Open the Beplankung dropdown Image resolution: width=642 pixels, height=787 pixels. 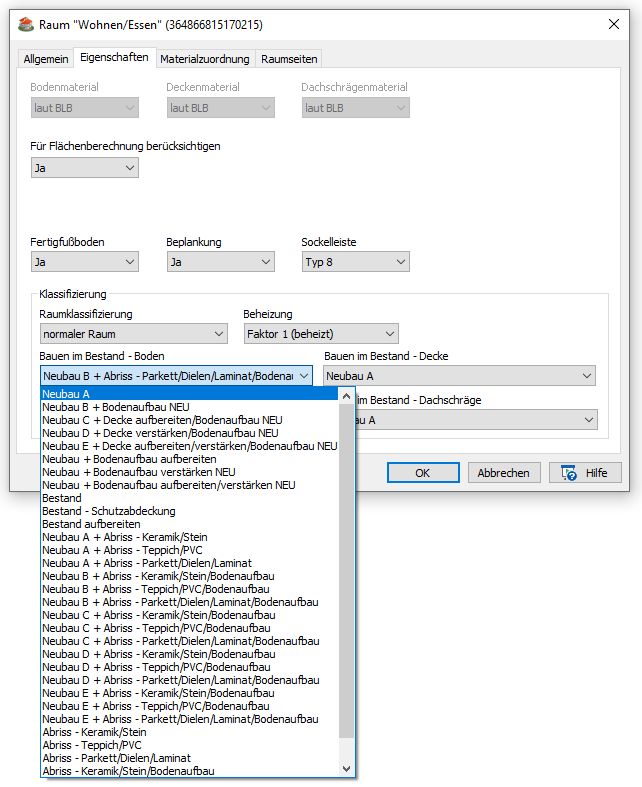point(220,262)
